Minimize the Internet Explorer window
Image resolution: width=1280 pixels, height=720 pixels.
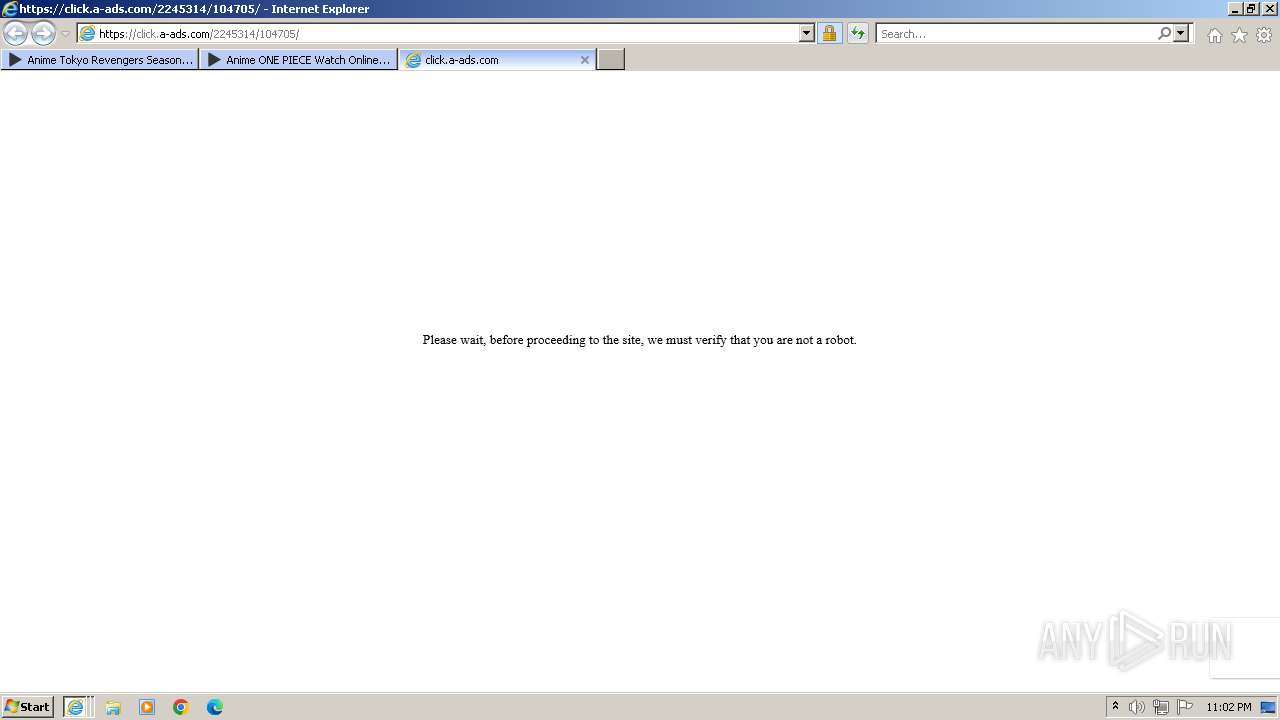point(1235,9)
